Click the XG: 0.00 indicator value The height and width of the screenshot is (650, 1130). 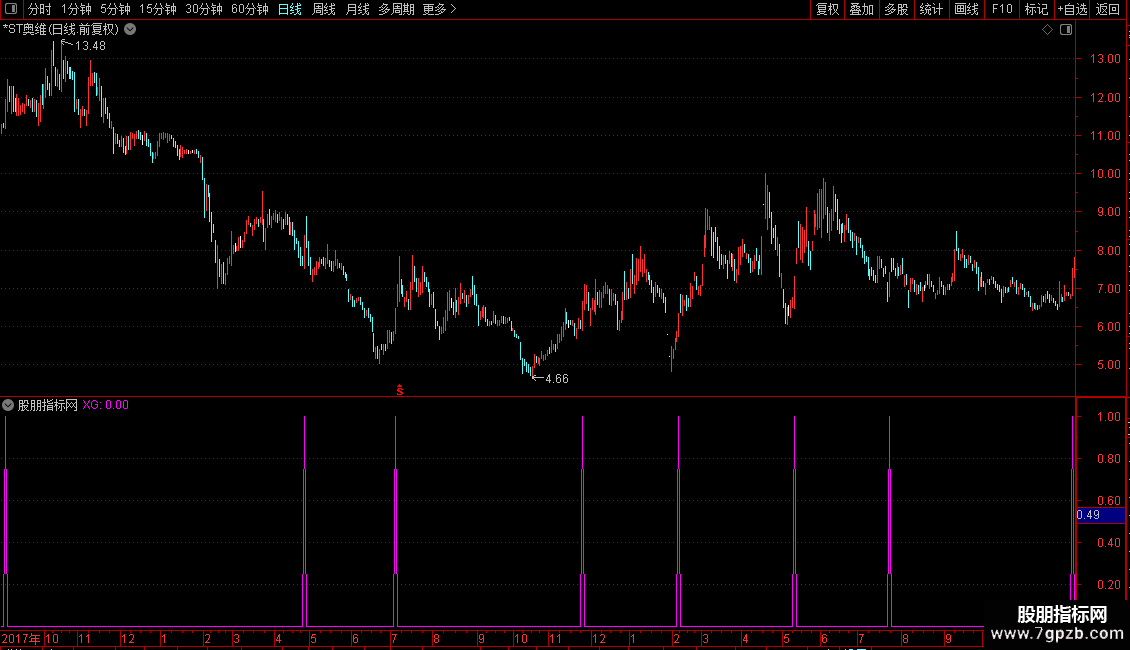pyautogui.click(x=105, y=405)
